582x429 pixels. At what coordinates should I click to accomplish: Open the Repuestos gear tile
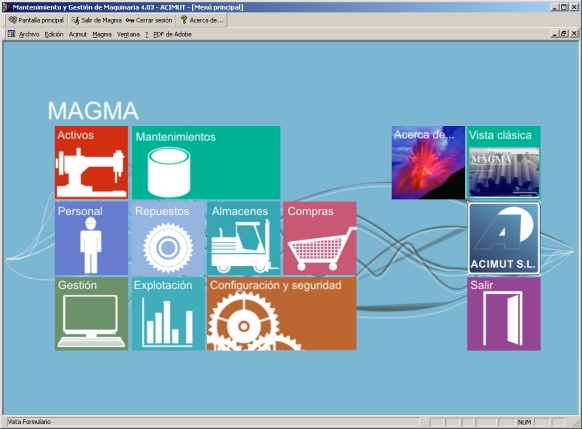(x=168, y=238)
